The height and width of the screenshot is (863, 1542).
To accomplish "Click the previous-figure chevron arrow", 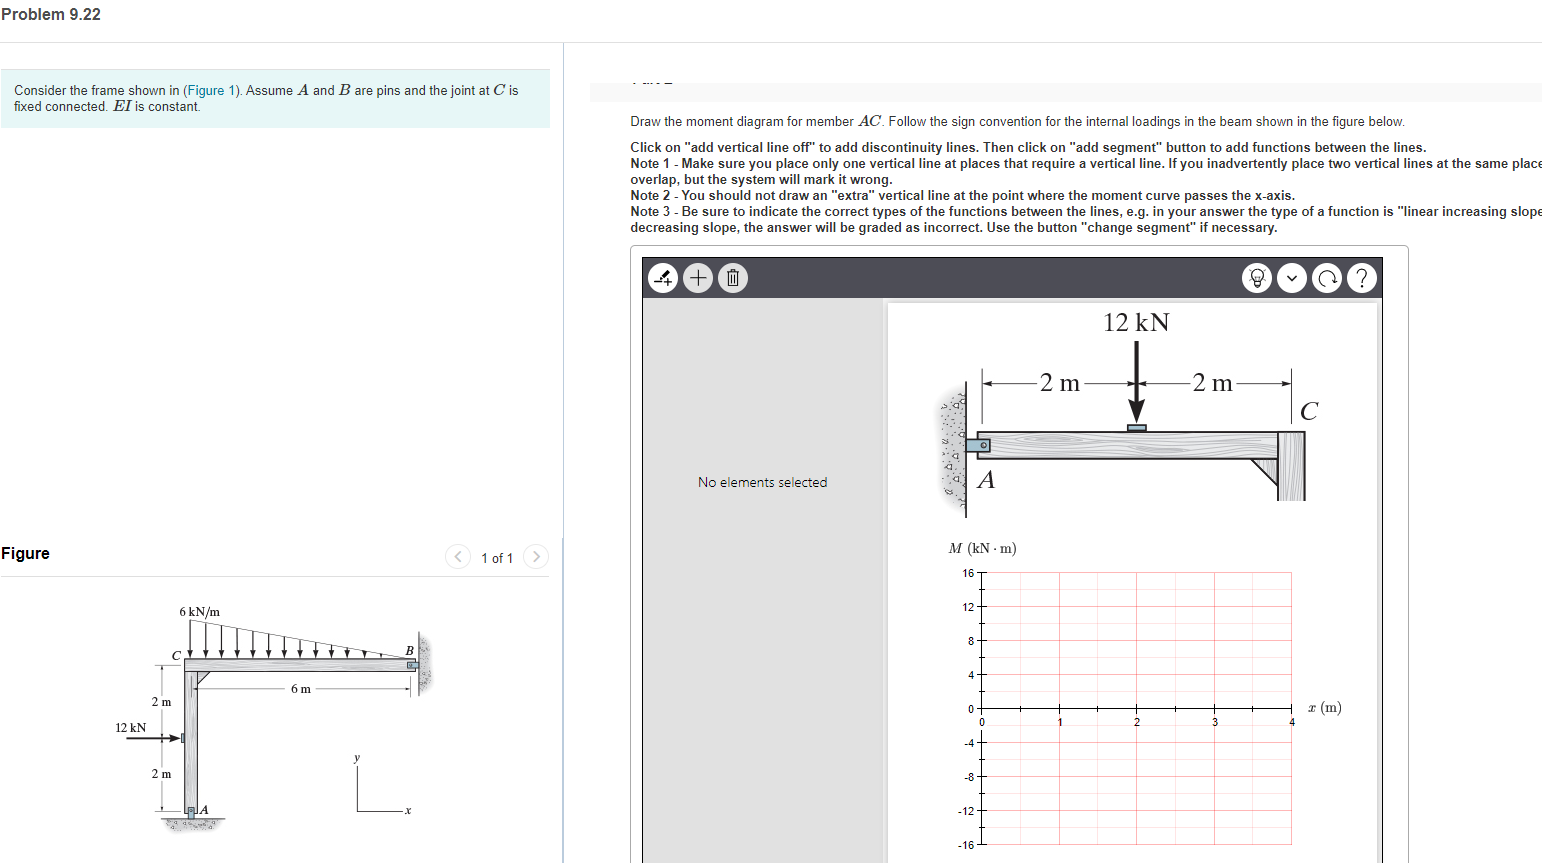I will (457, 557).
